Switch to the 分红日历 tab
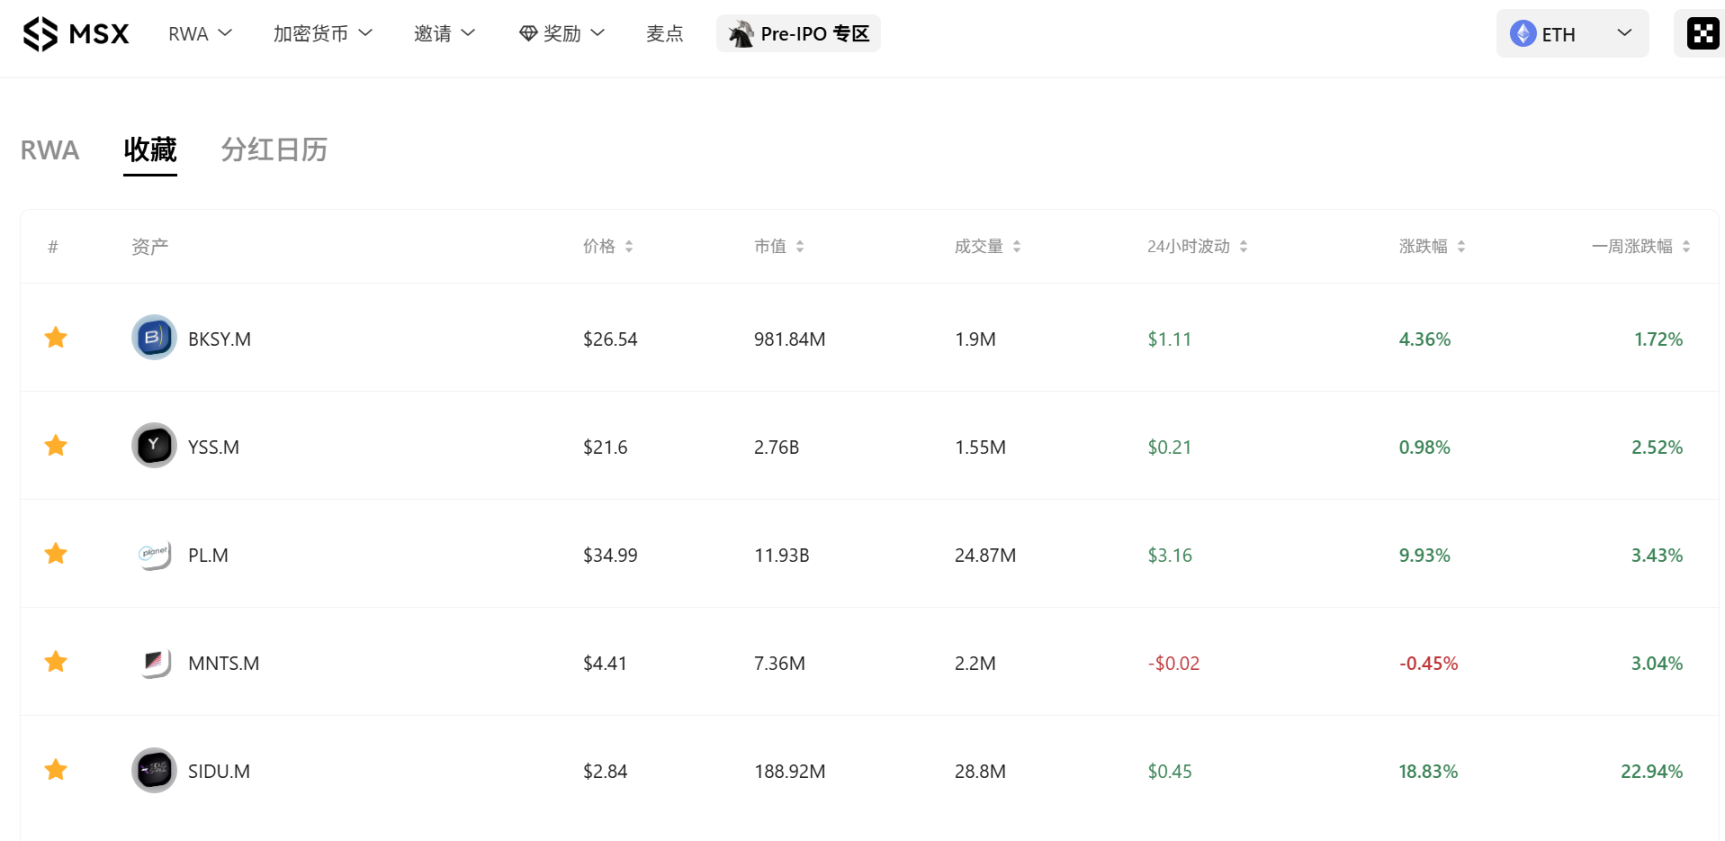The image size is (1725, 841). [x=274, y=150]
